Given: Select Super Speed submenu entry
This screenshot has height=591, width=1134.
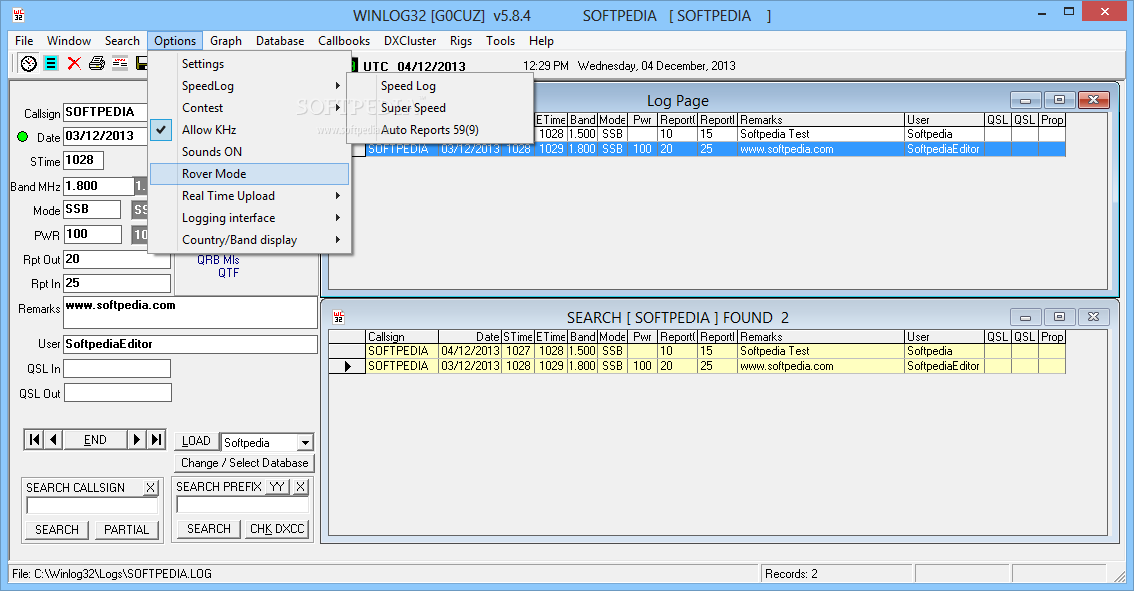Looking at the screenshot, I should pos(440,108).
